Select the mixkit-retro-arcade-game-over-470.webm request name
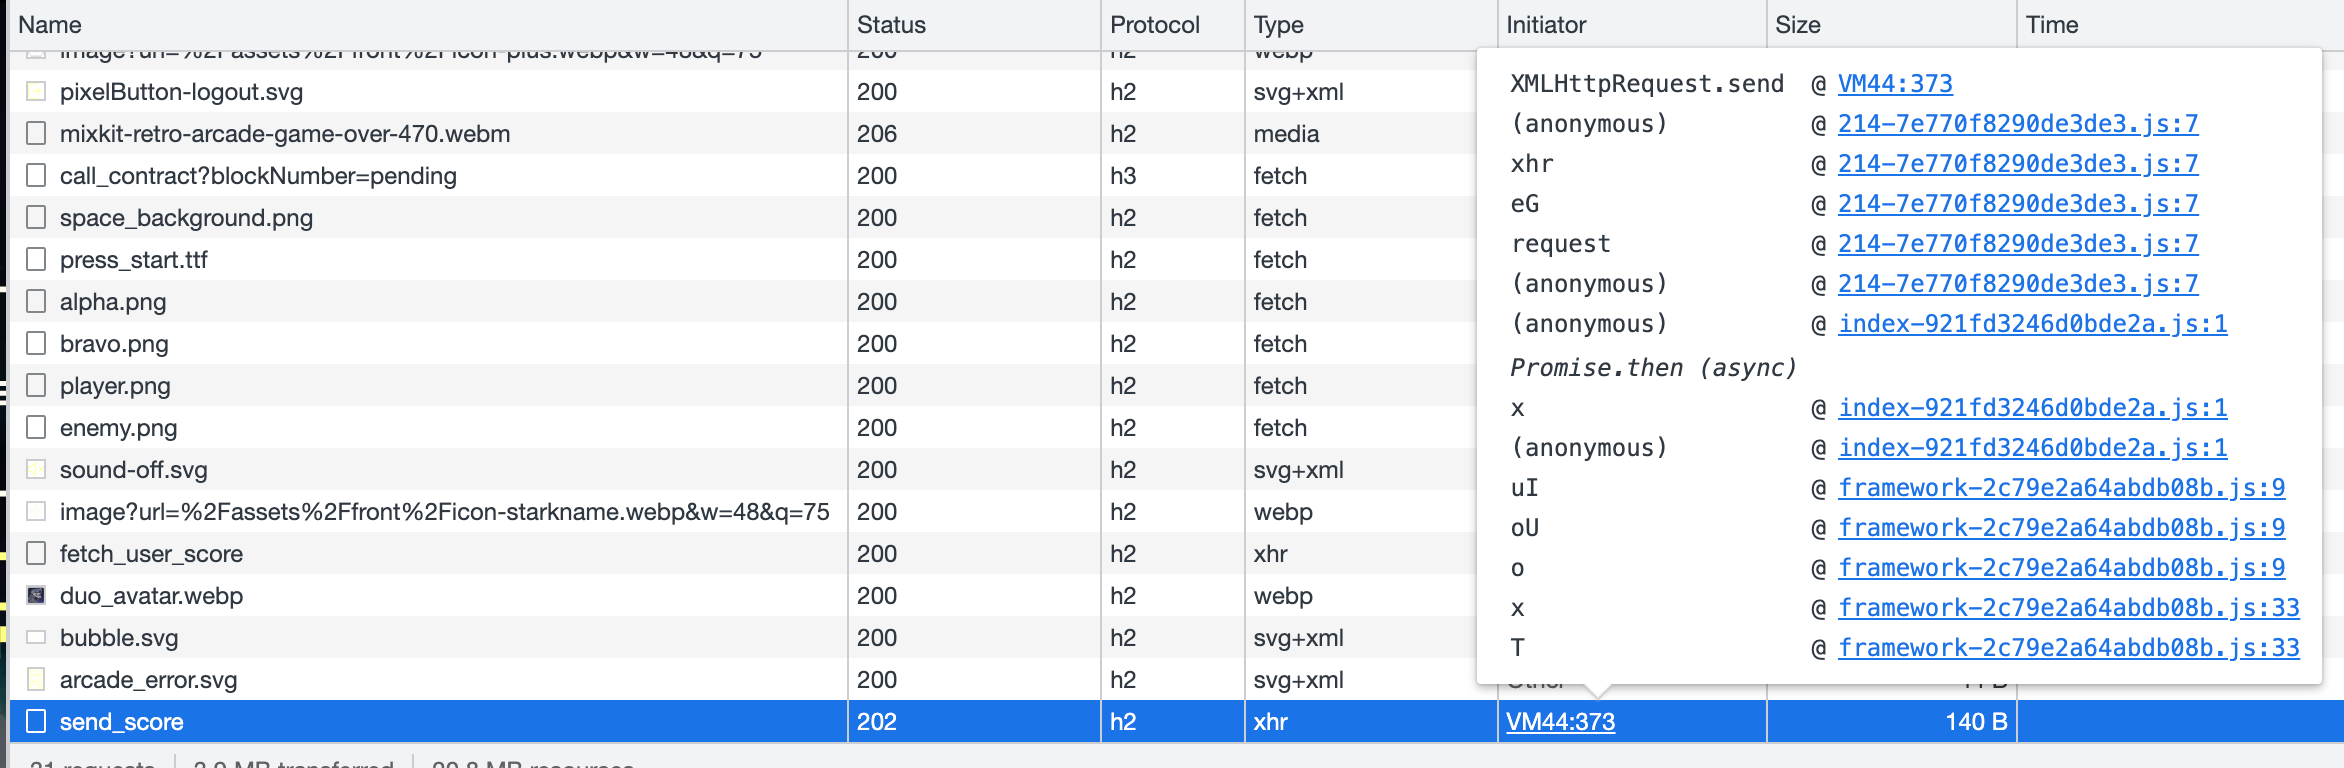2344x768 pixels. pos(285,134)
